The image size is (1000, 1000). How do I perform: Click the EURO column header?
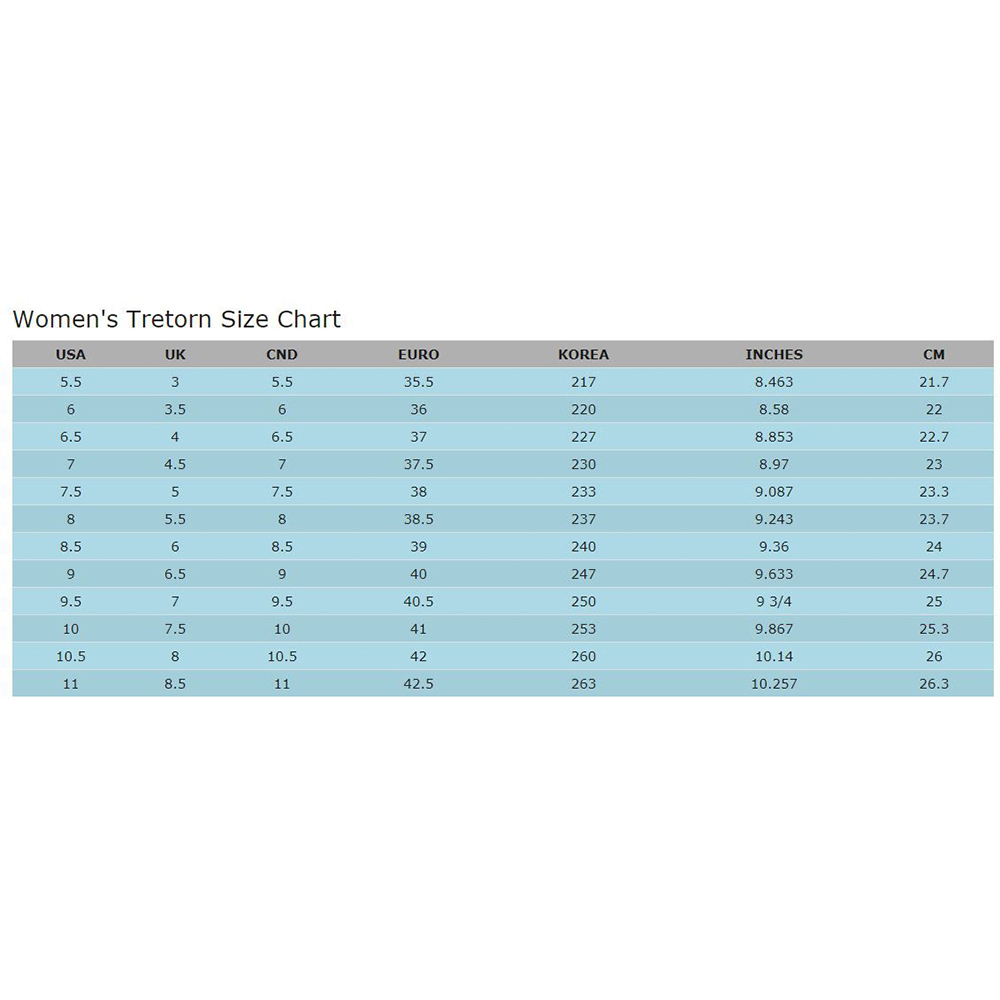418,354
